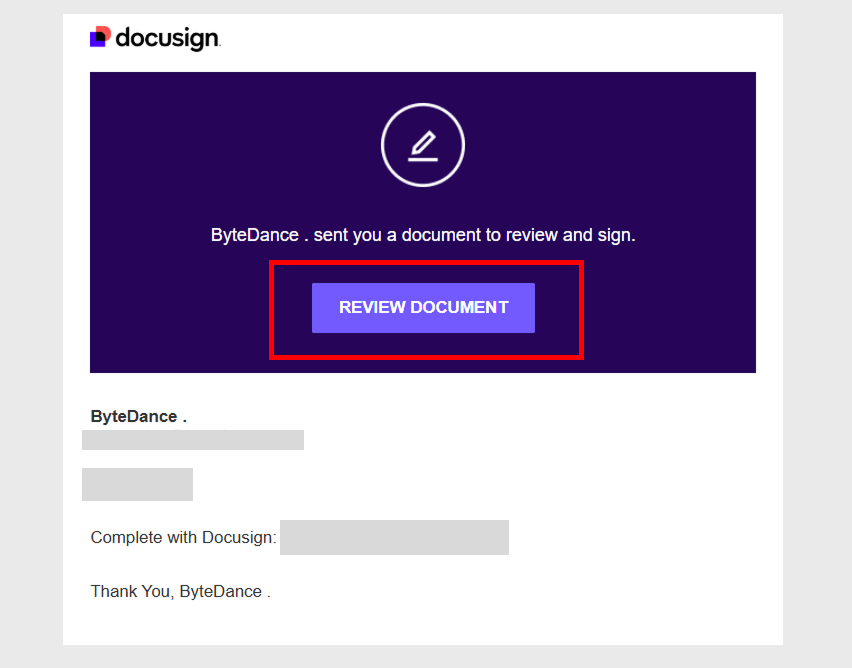The width and height of the screenshot is (852, 668).
Task: Click the bold 'ByteDance .' sender name
Action: (x=139, y=416)
